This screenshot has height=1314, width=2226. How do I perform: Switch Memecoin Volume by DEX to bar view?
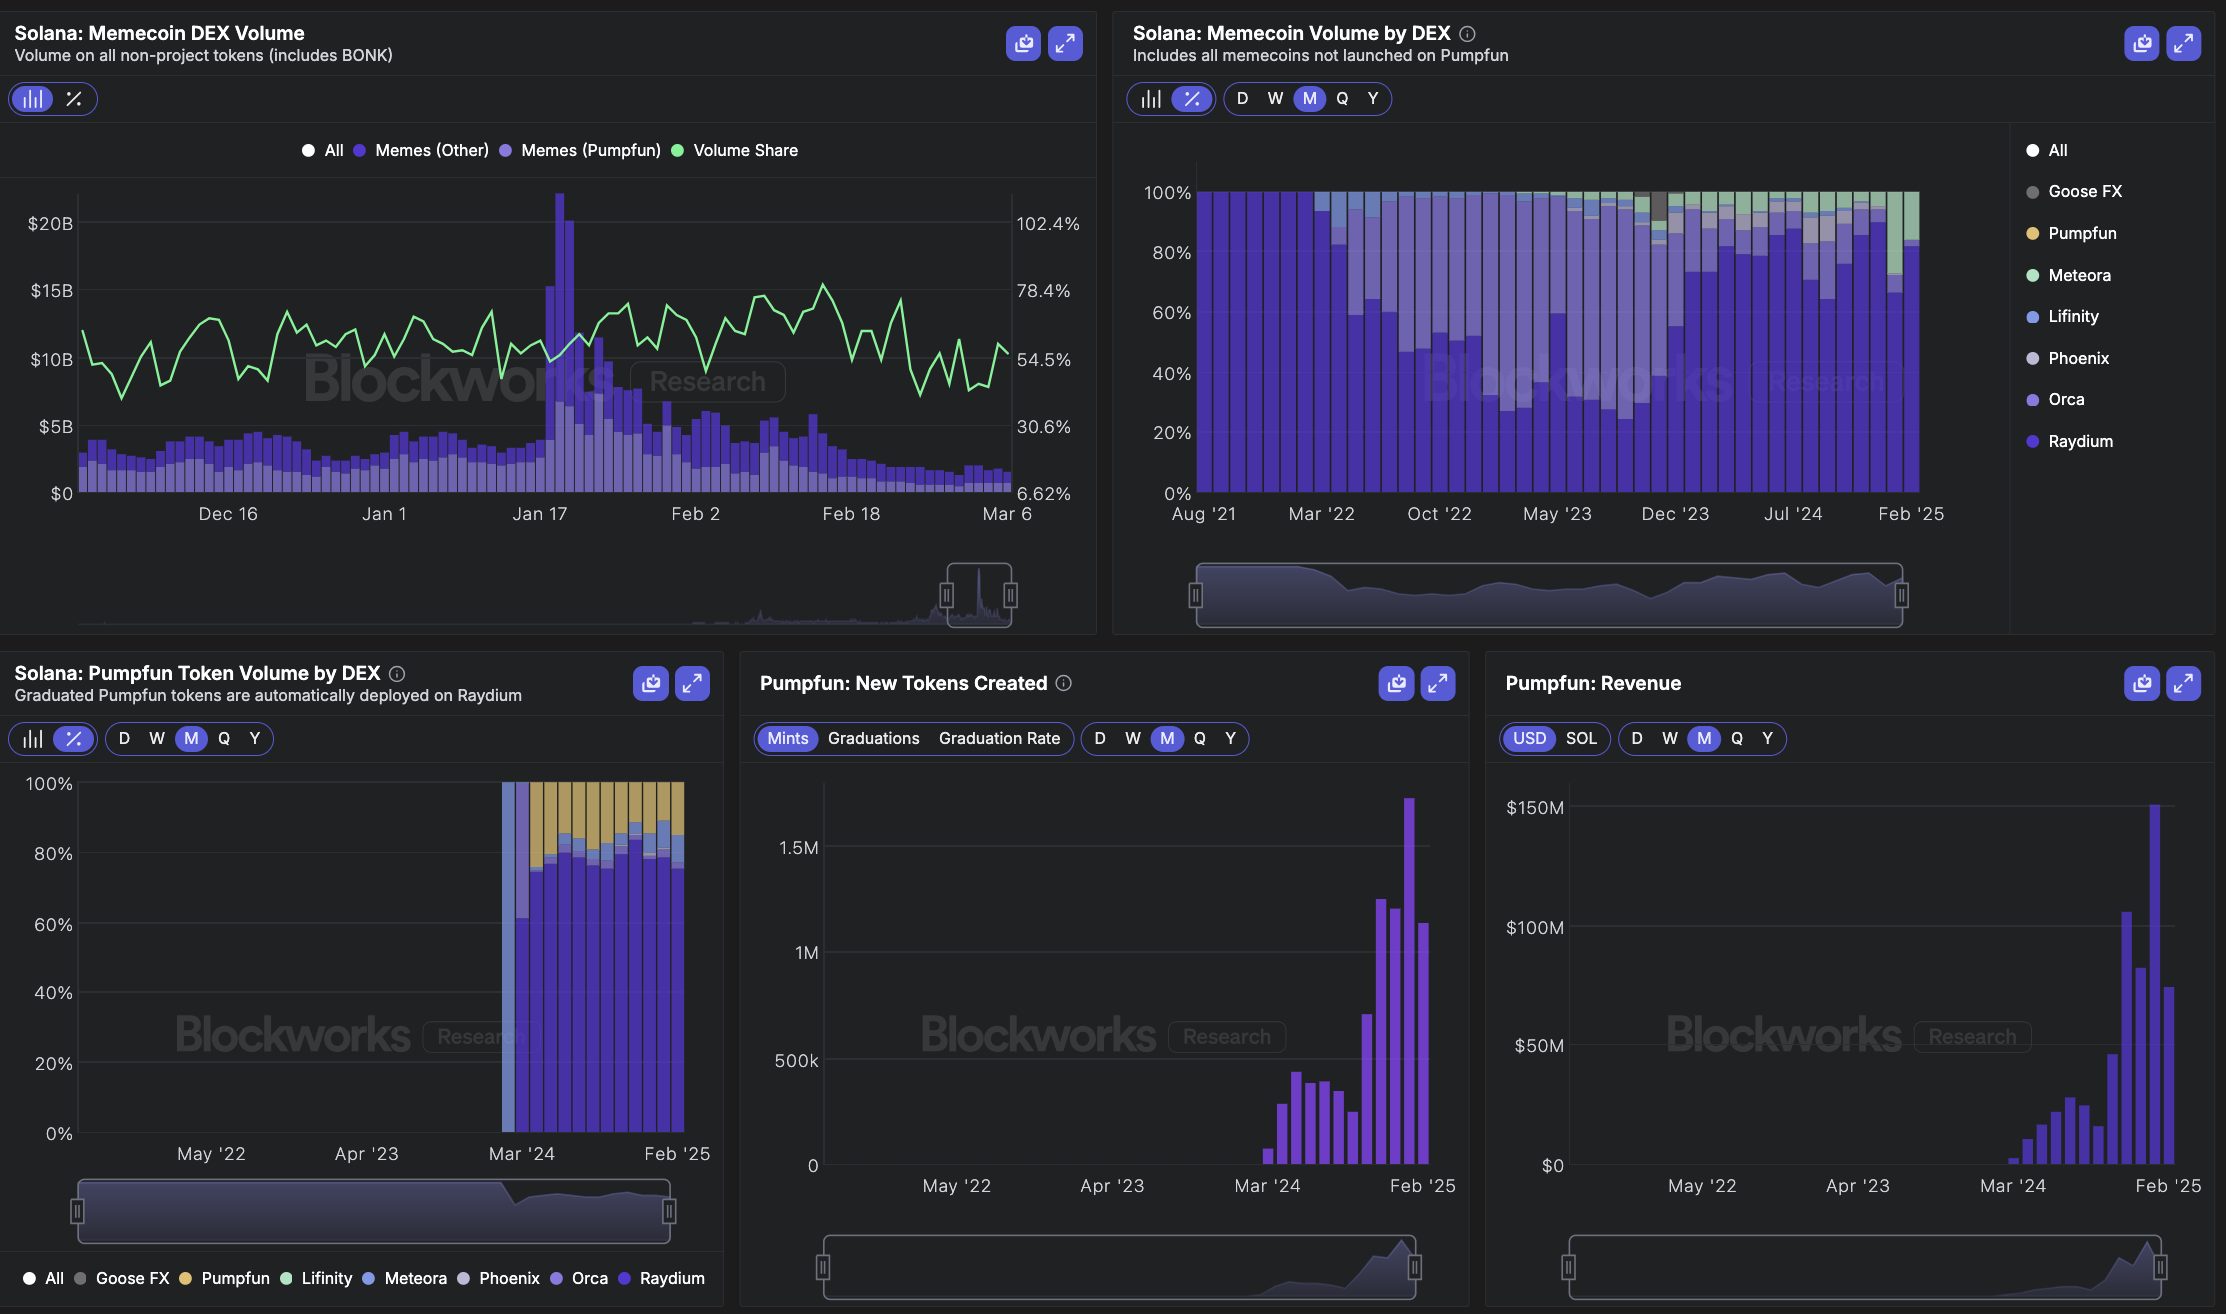(1151, 99)
